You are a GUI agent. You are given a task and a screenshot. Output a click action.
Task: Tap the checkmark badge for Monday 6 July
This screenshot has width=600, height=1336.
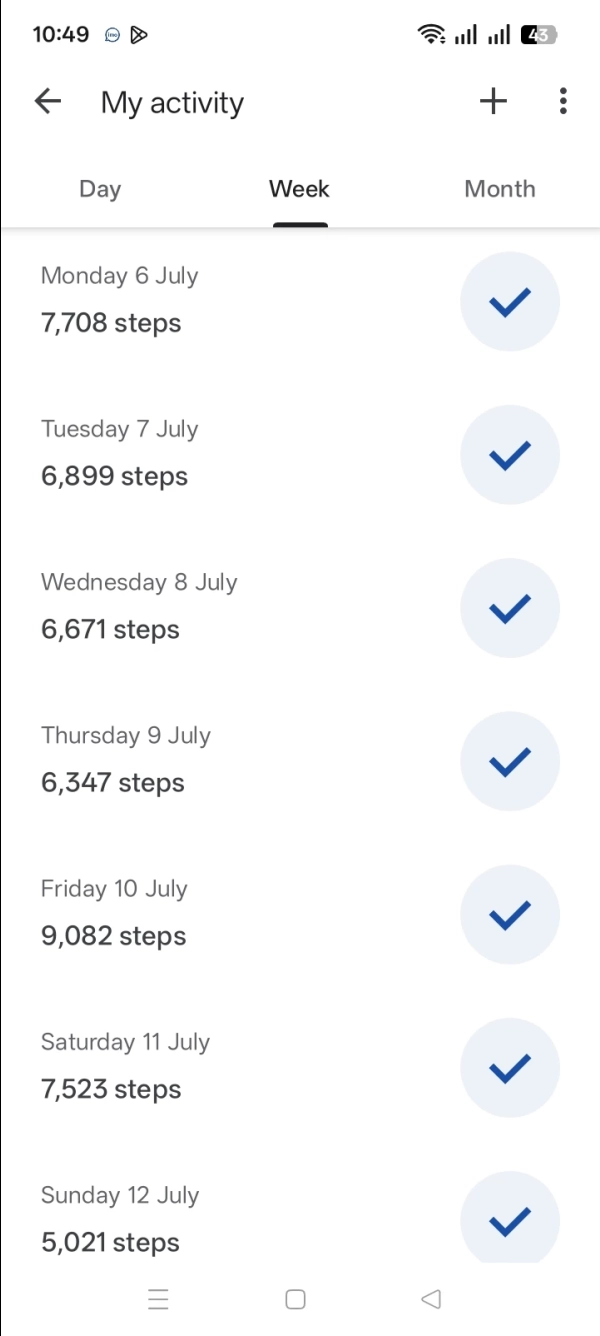510,301
